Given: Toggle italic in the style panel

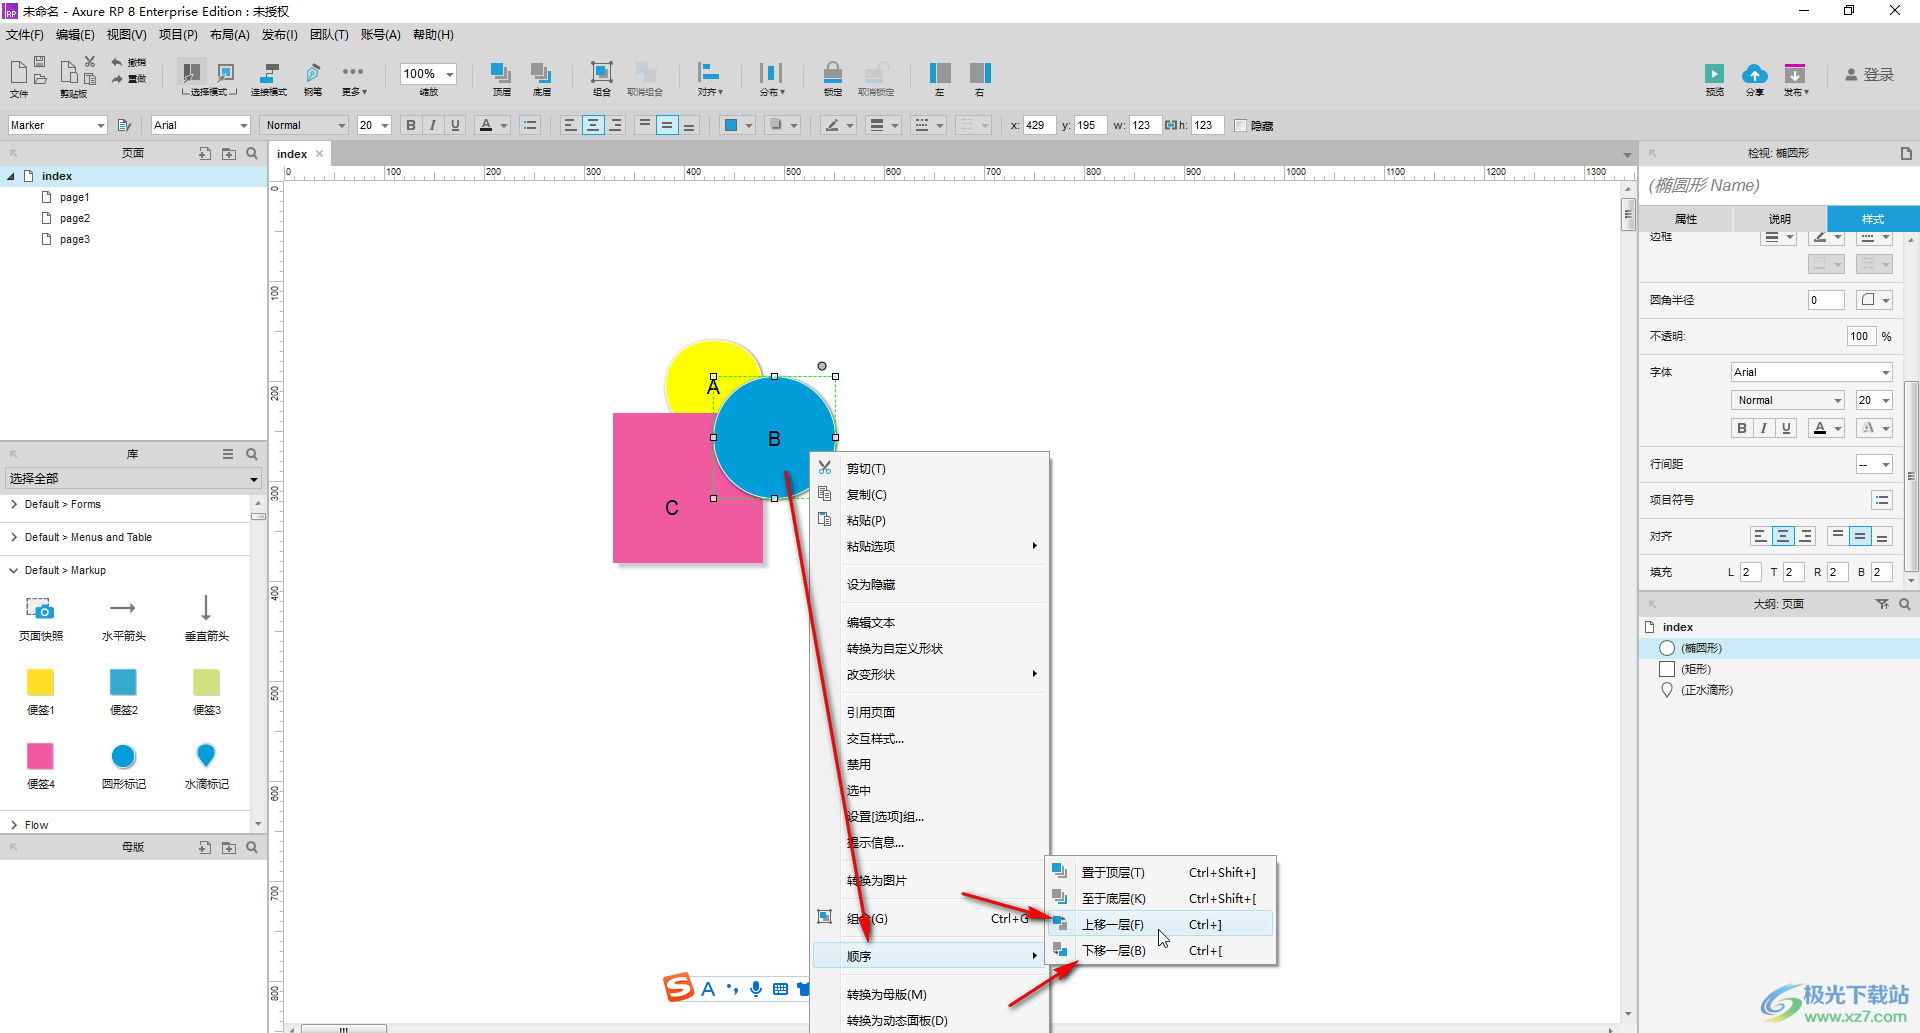Looking at the screenshot, I should [x=1764, y=428].
